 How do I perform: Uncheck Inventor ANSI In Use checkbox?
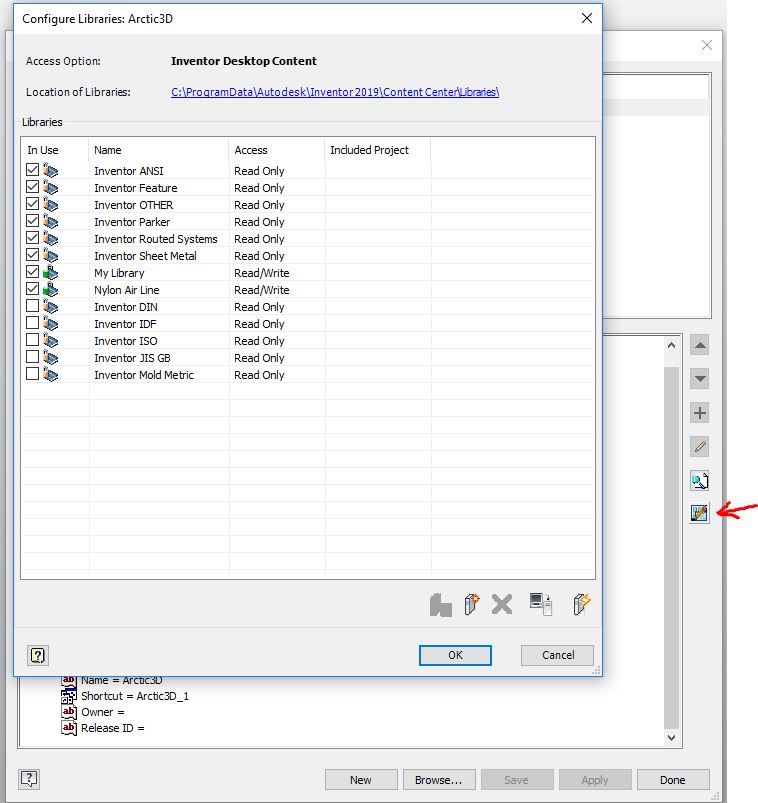32,170
